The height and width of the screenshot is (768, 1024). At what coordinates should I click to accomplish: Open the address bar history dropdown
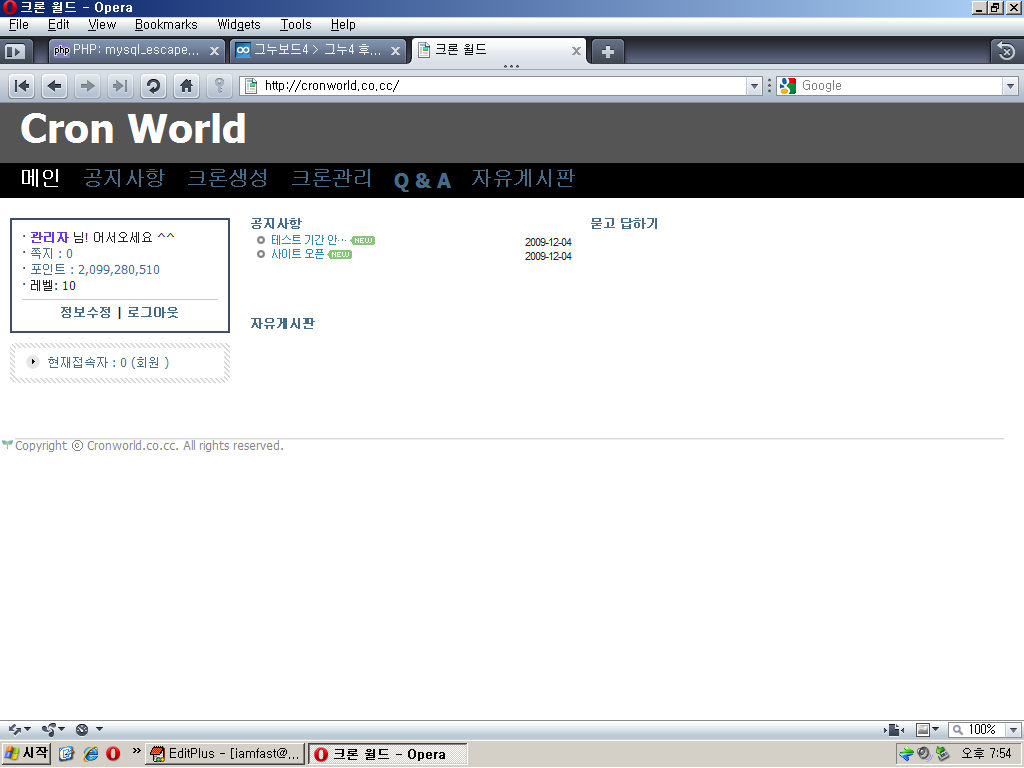[755, 86]
